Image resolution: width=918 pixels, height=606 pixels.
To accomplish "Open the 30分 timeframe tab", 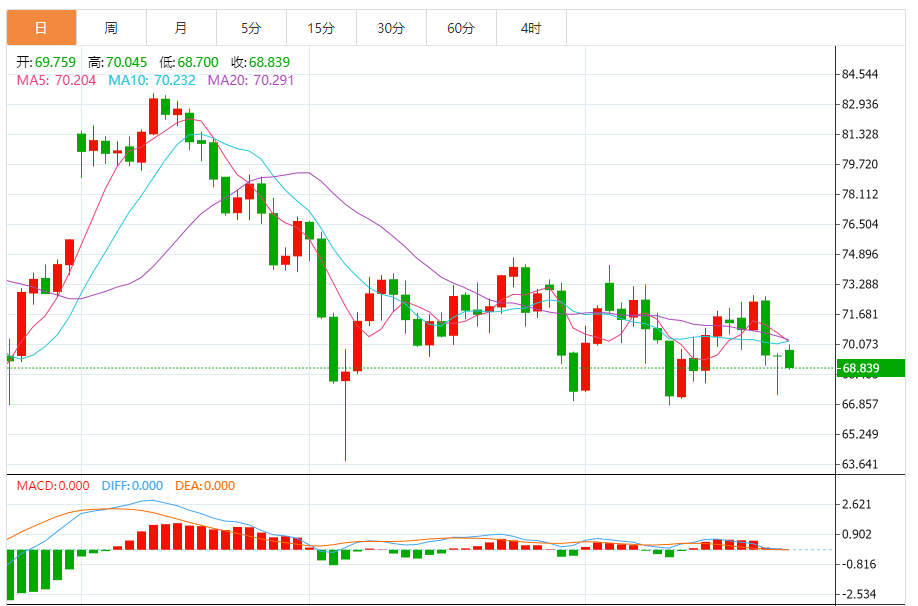I will (x=391, y=28).
